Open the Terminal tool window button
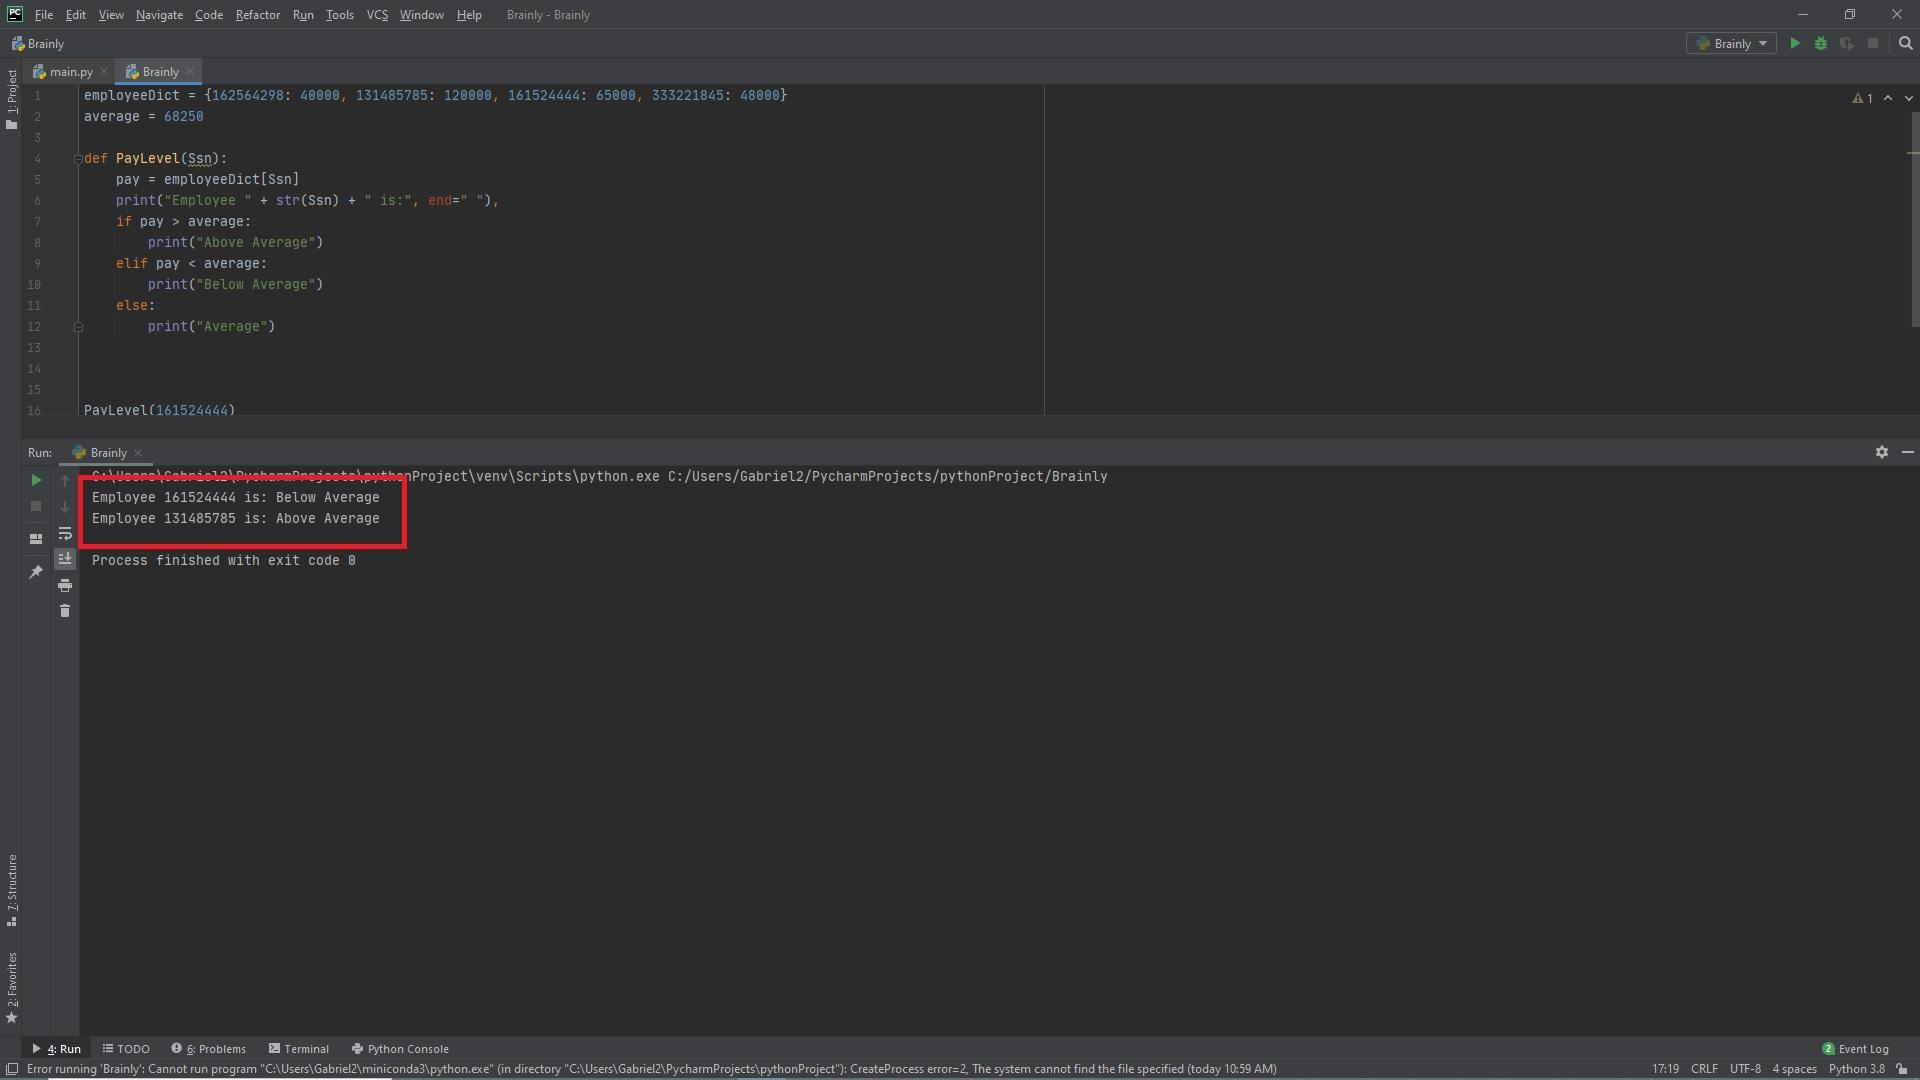This screenshot has height=1080, width=1920. tap(298, 1049)
